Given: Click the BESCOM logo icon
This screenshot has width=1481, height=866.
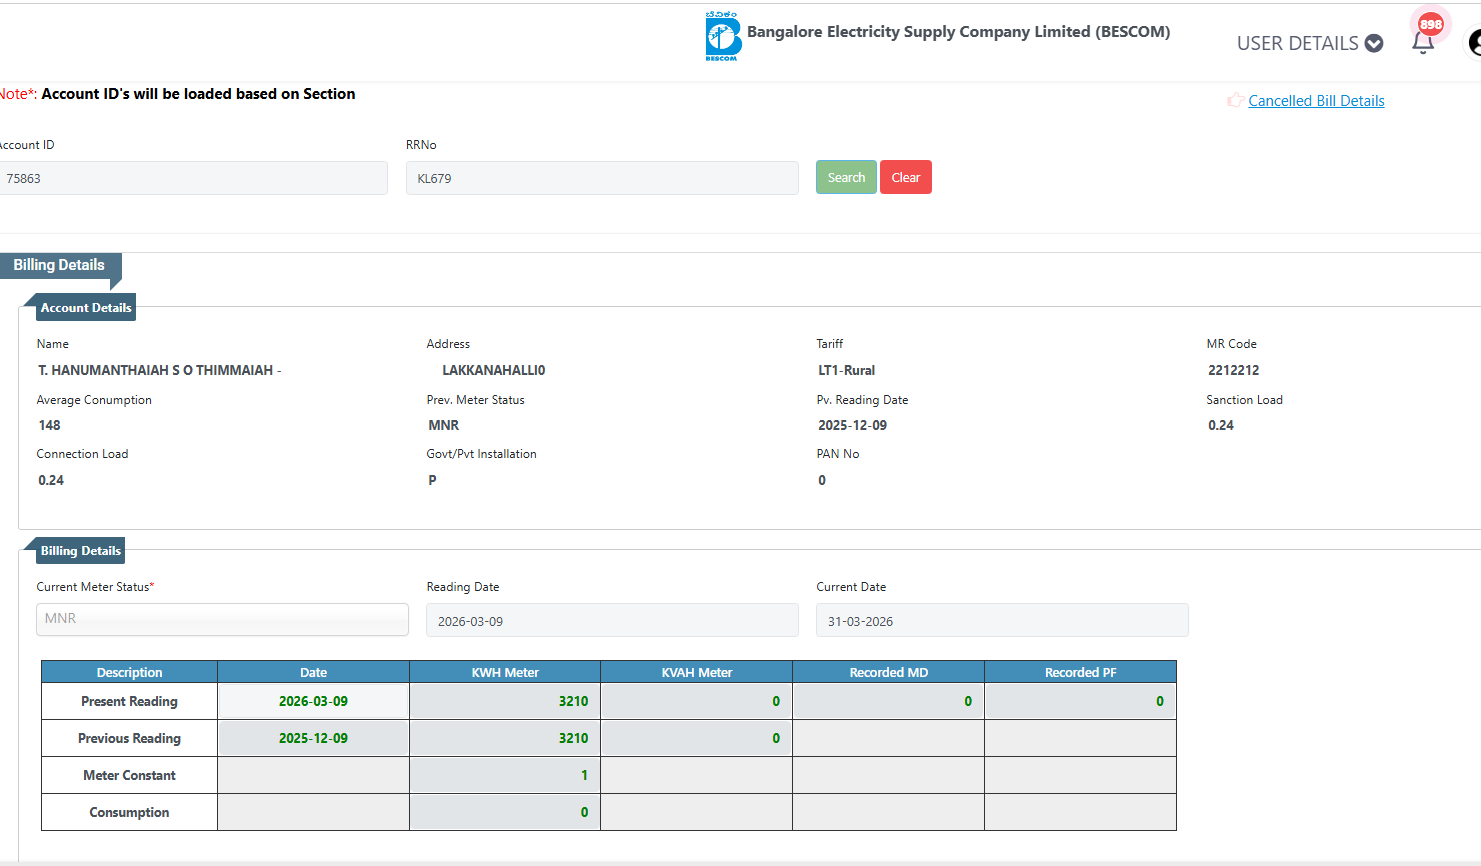Looking at the screenshot, I should pos(722,37).
